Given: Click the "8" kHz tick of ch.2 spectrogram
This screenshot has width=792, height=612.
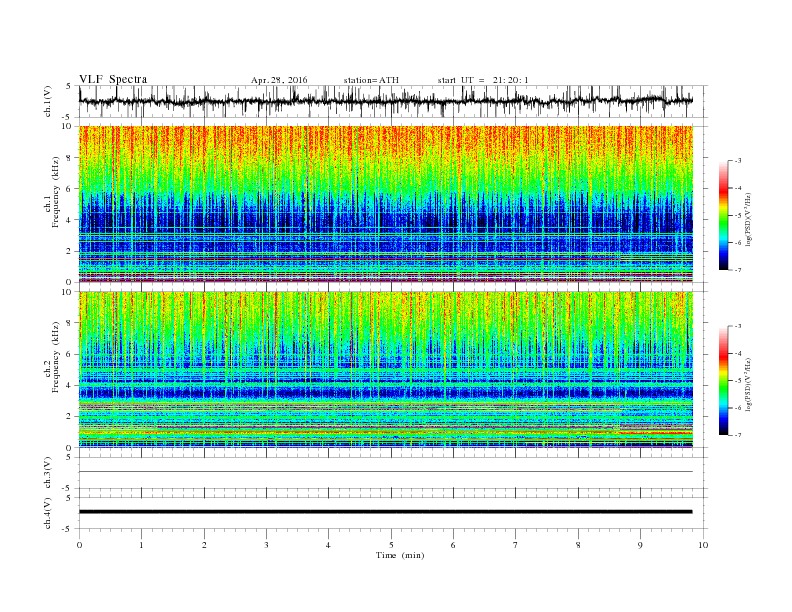Looking at the screenshot, I should coord(70,323).
